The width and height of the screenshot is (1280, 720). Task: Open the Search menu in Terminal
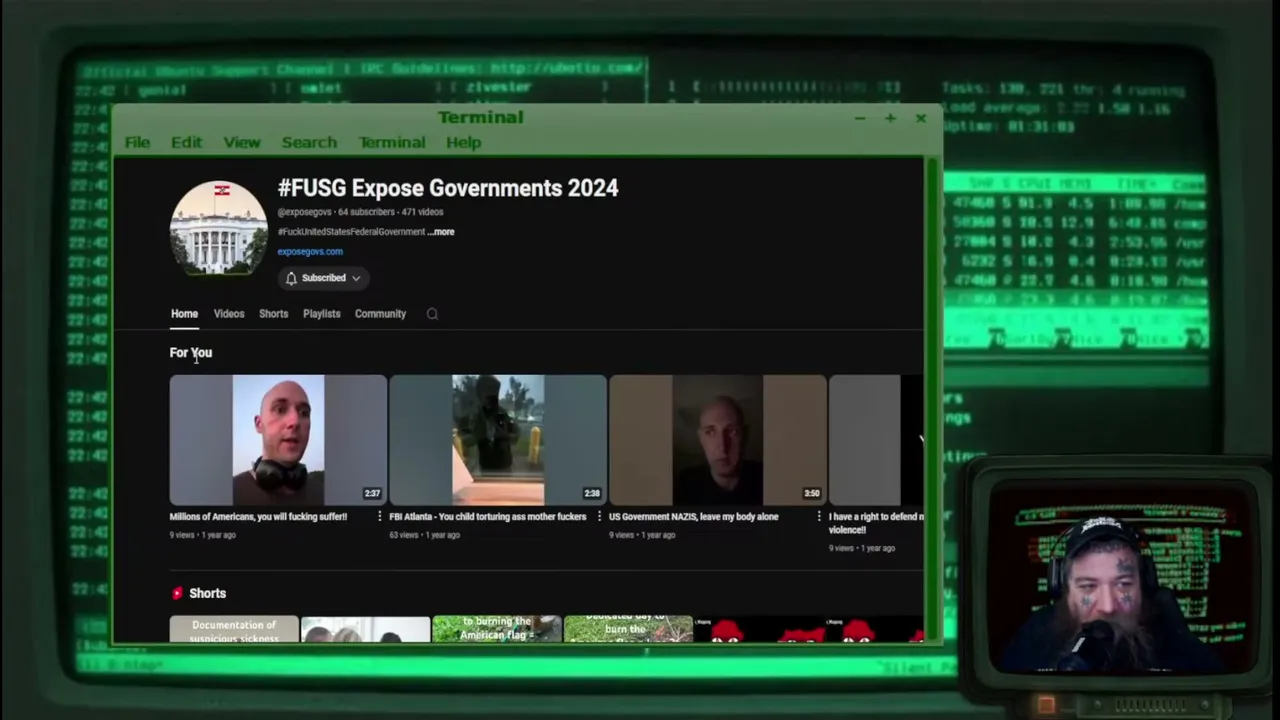pos(309,142)
